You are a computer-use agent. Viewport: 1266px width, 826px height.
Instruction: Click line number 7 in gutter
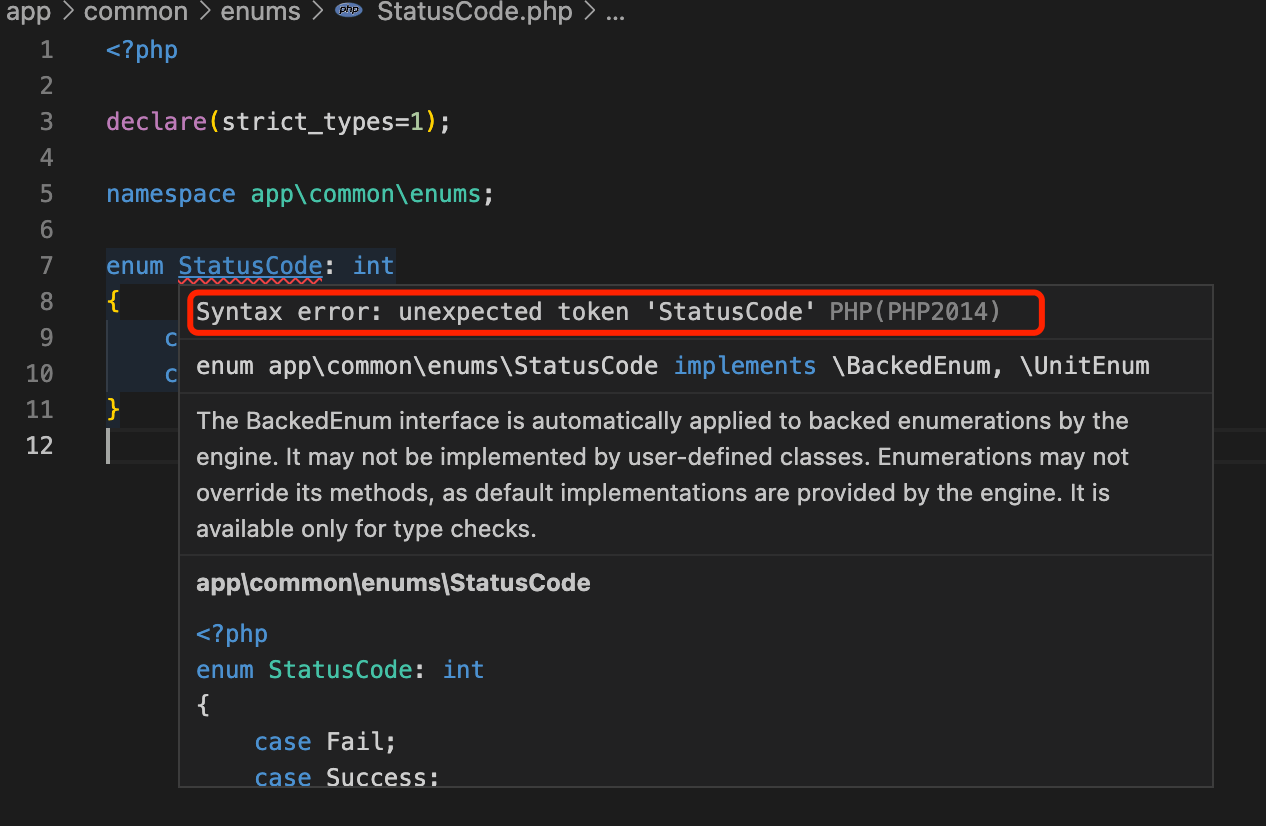46,266
